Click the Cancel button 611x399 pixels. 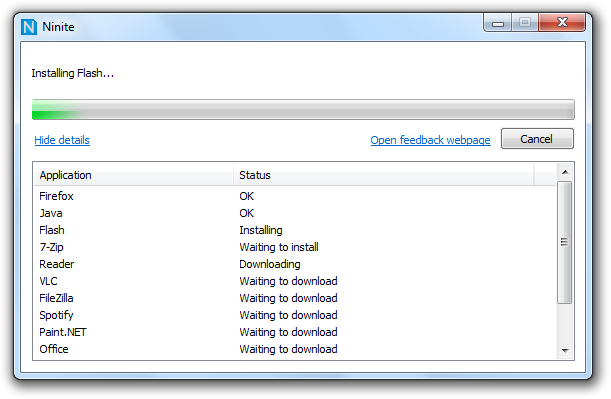(x=537, y=139)
